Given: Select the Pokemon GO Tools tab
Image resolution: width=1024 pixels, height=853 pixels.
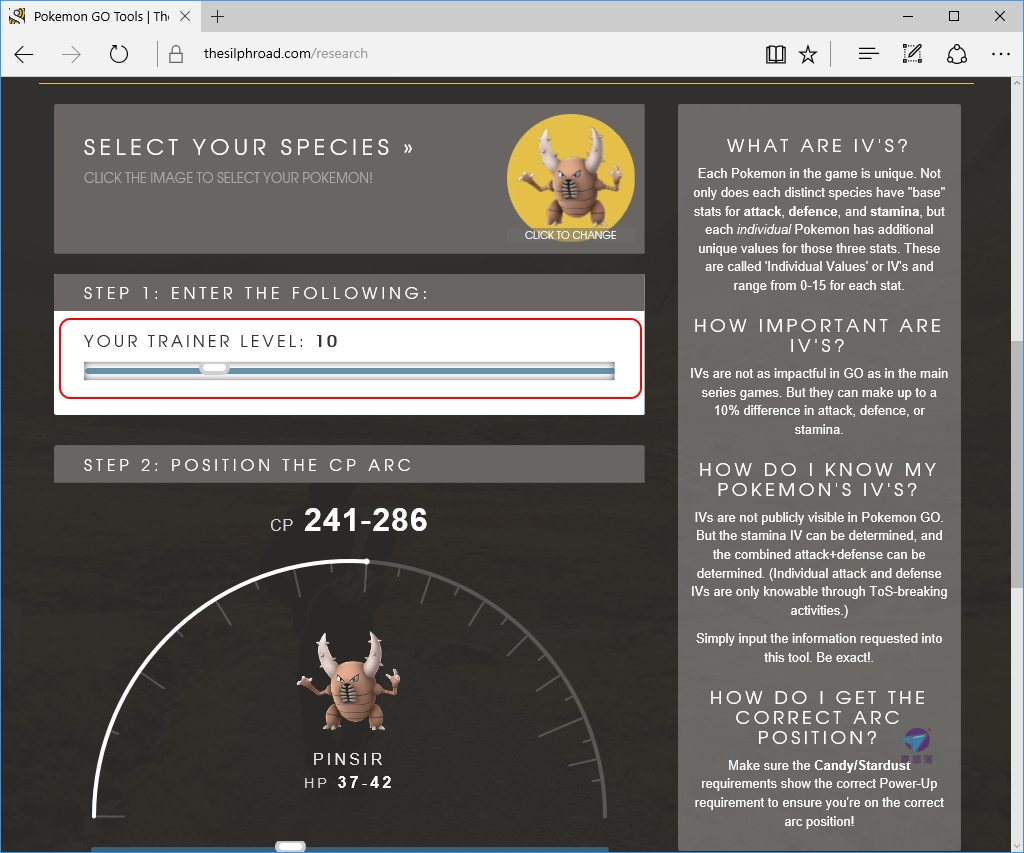Looking at the screenshot, I should [x=99, y=16].
